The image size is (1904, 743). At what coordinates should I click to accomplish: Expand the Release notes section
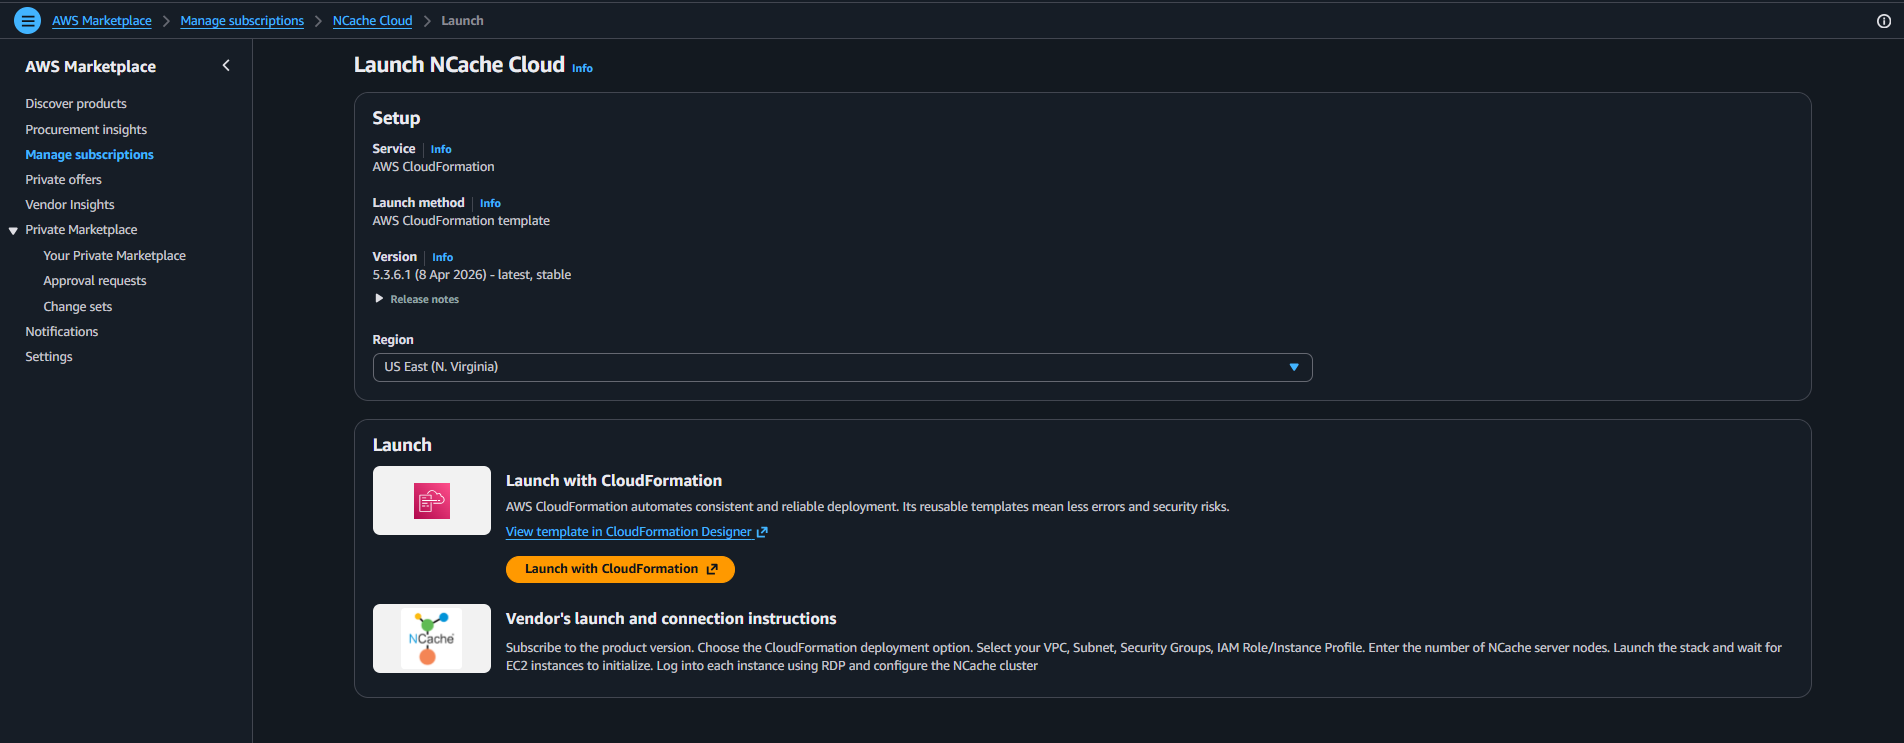coord(417,299)
